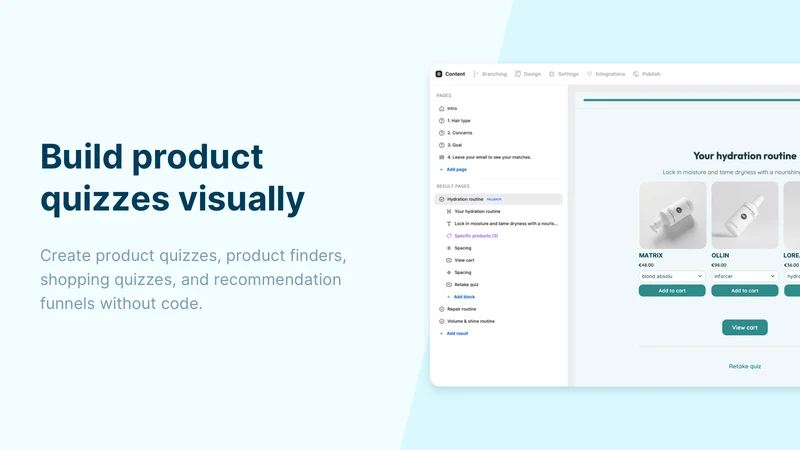
Task: Click the form icon beside email page
Action: tap(442, 157)
